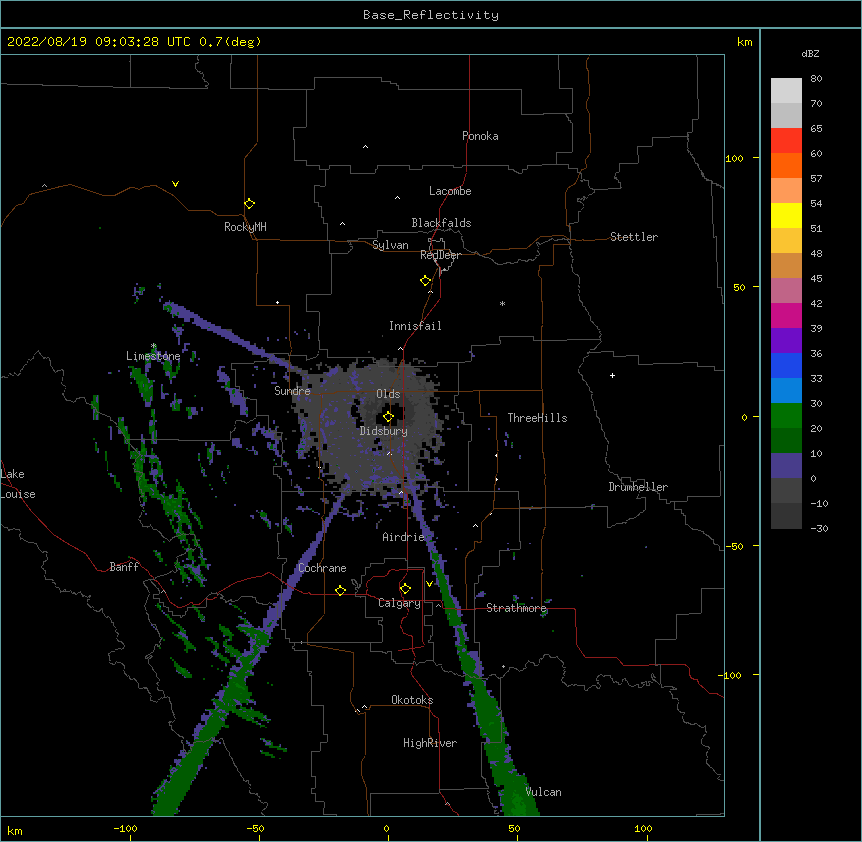This screenshot has height=842, width=862.
Task: Click the Strathmore label
Action: tap(516, 608)
